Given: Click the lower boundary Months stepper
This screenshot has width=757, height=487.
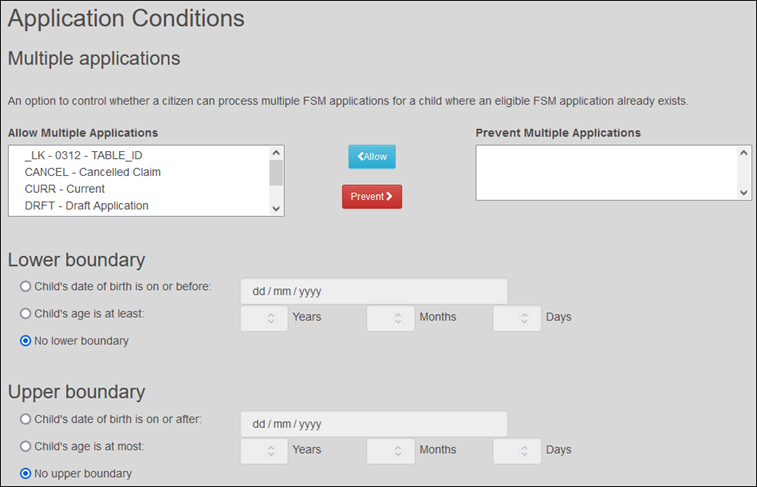Looking at the screenshot, I should (391, 318).
